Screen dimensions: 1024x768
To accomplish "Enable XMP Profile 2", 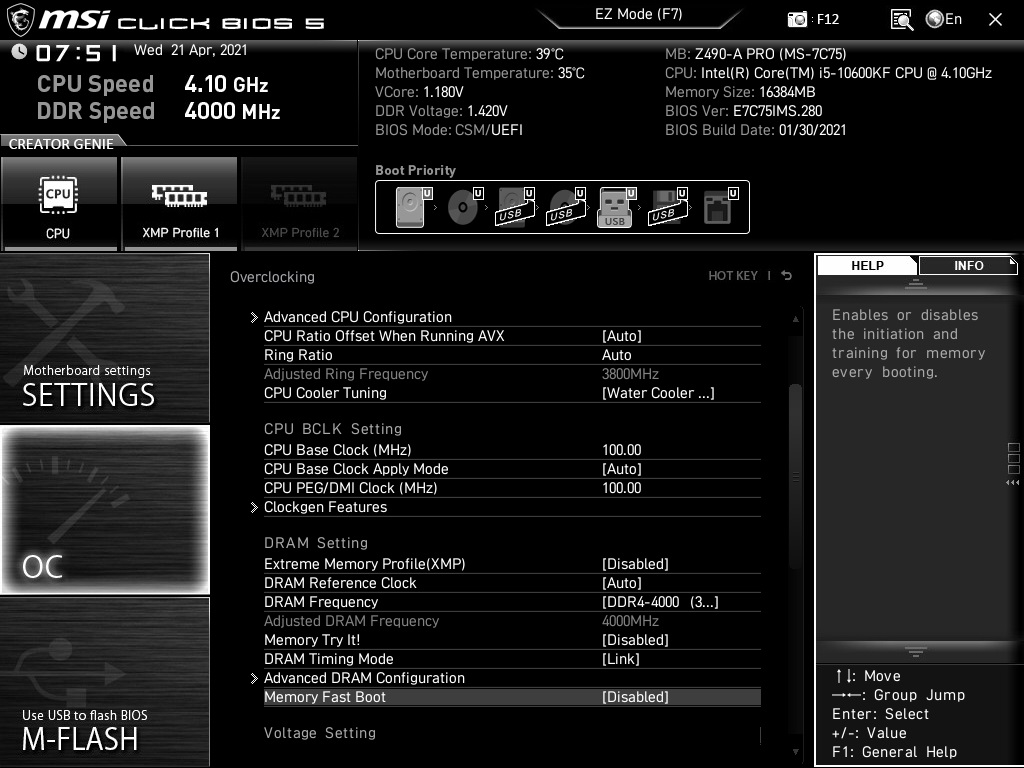I will (x=300, y=204).
